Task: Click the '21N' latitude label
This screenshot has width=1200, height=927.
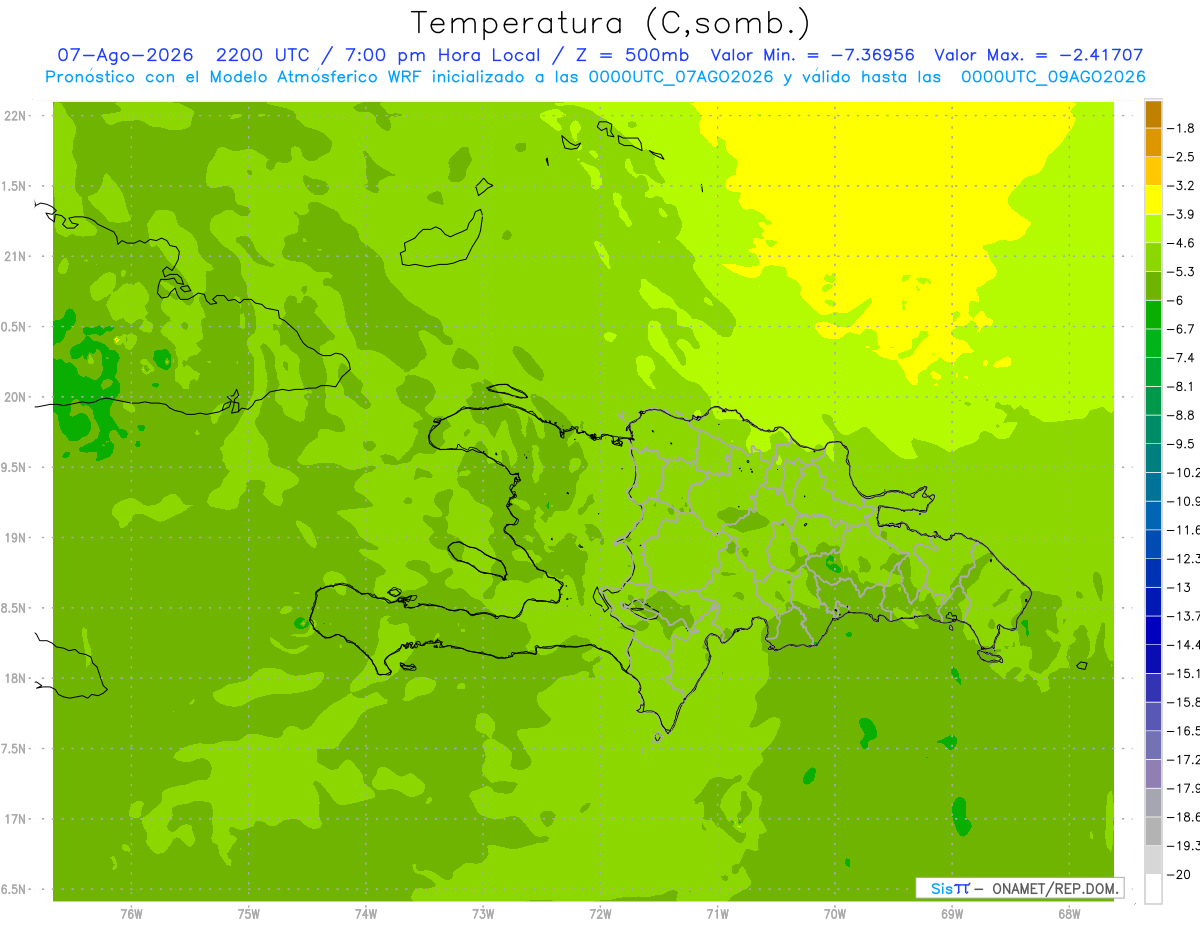Action: [x=16, y=257]
